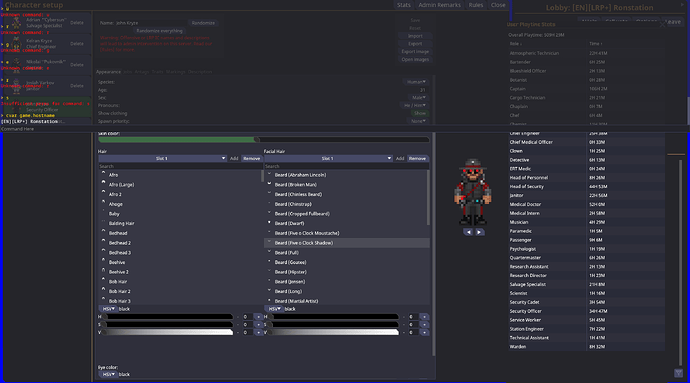Close the Character setup window

[498, 5]
